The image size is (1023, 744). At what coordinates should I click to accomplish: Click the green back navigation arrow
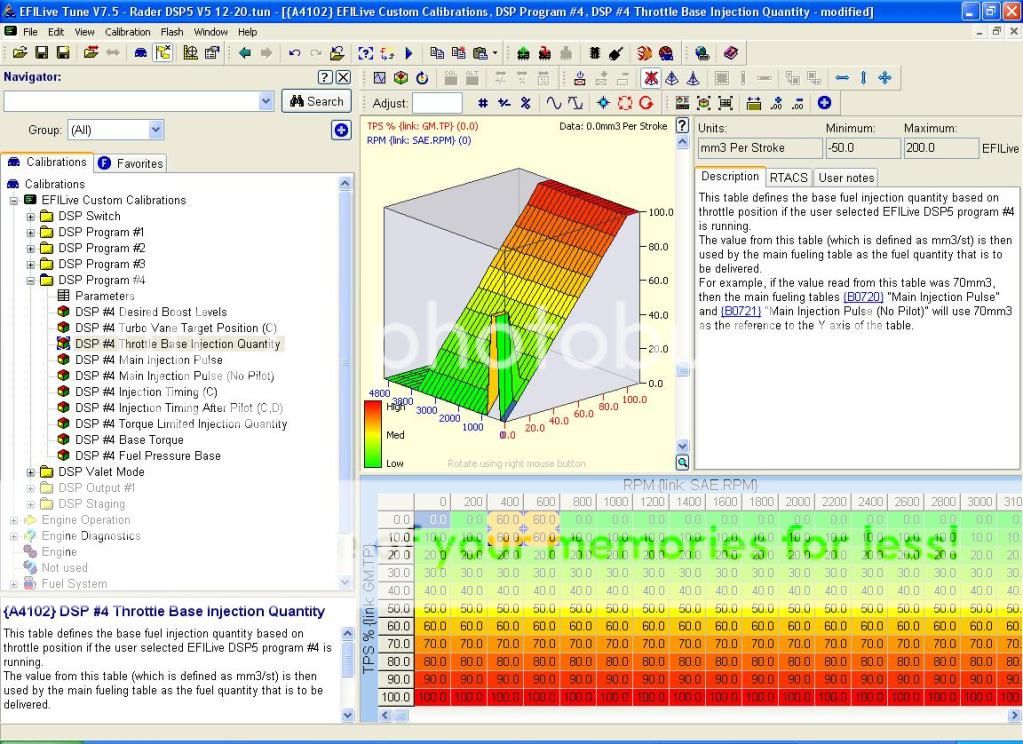pyautogui.click(x=245, y=53)
